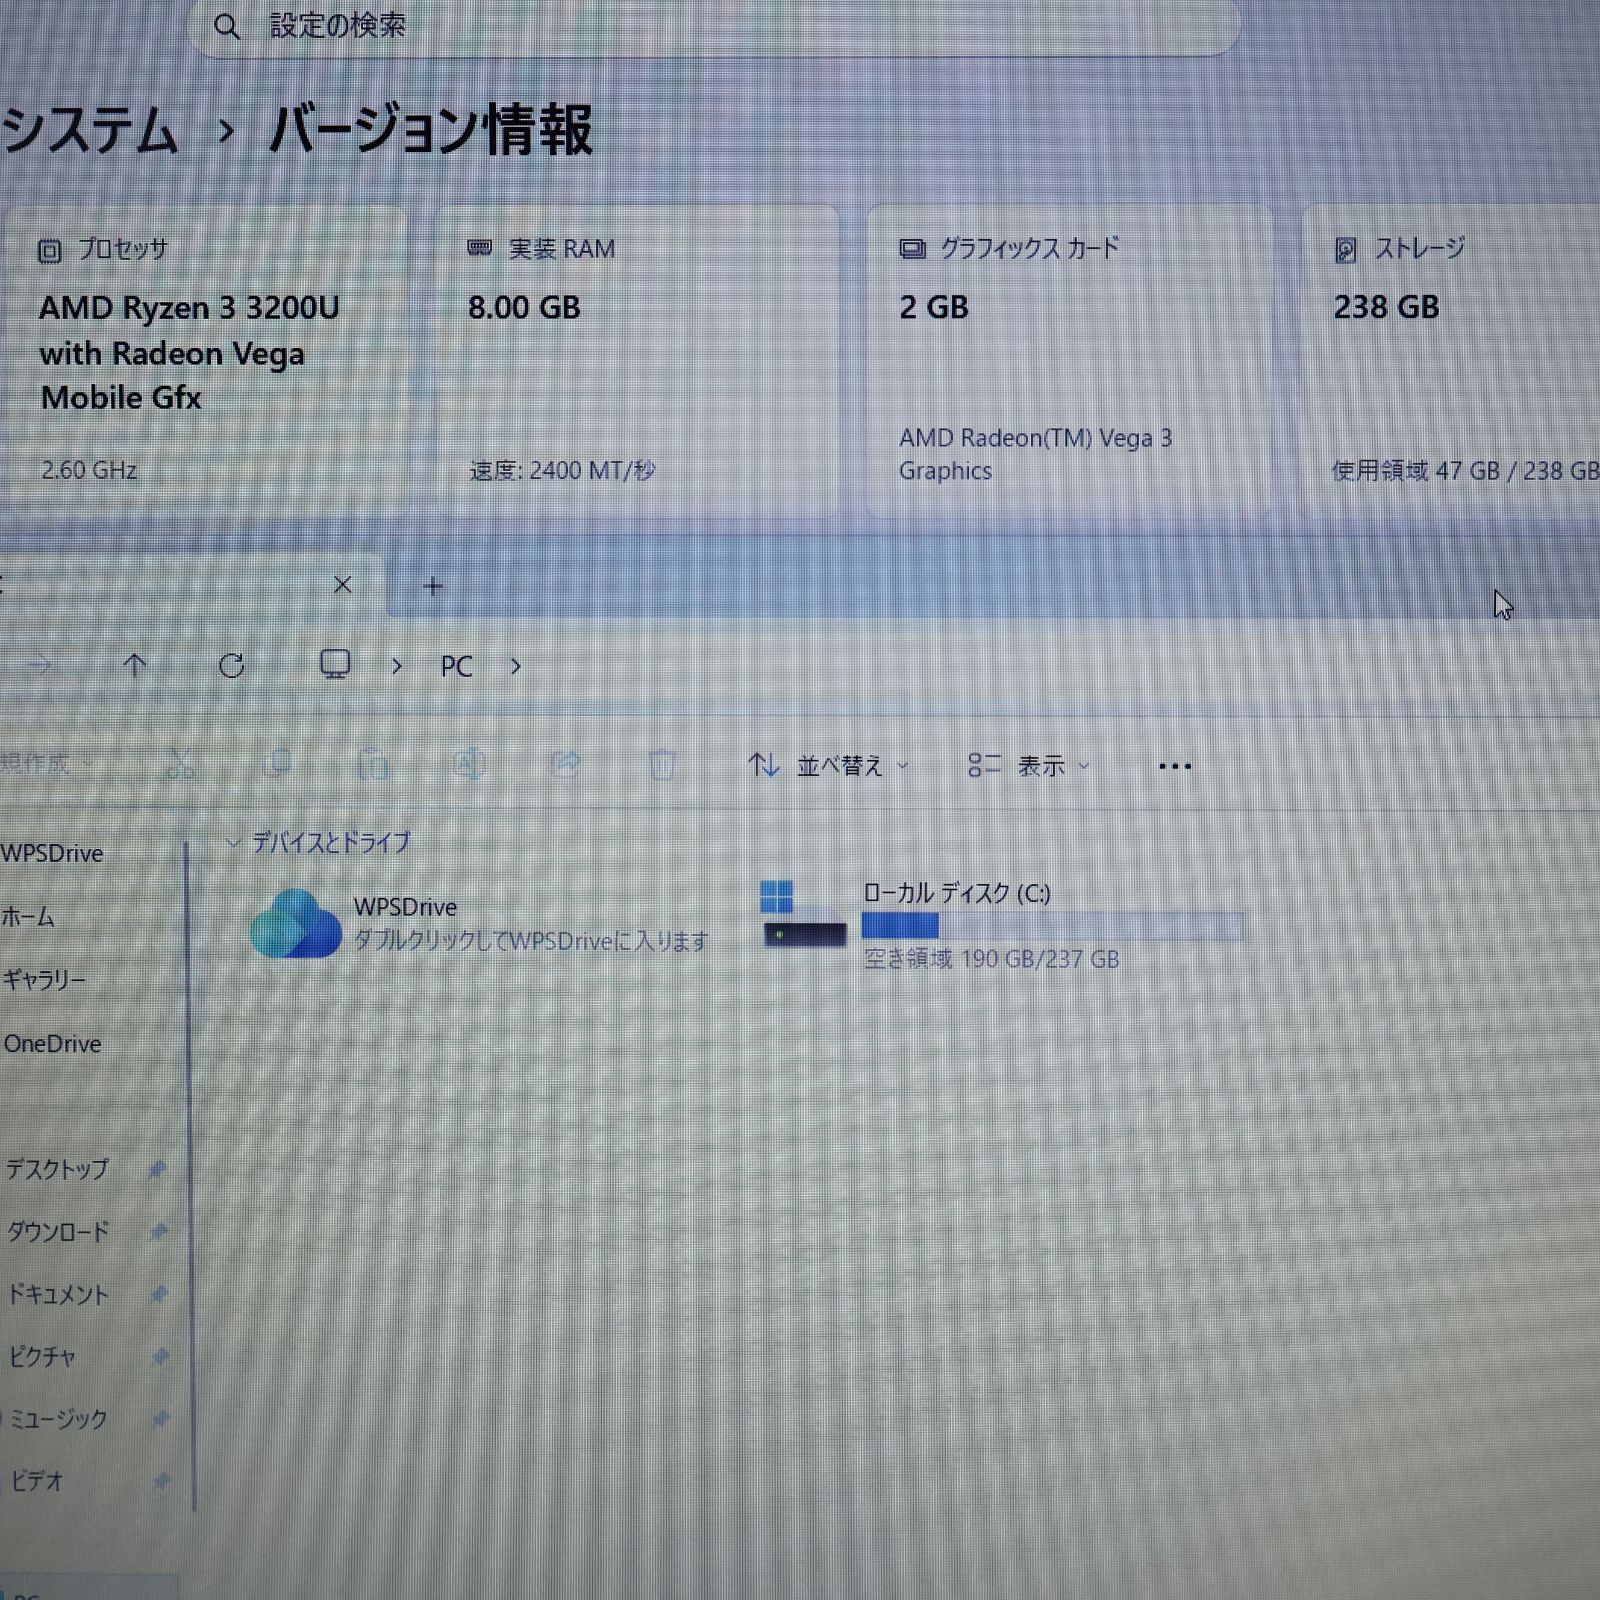Click the forward navigation arrow in Explorer
The height and width of the screenshot is (1600, 1600).
tap(39, 665)
